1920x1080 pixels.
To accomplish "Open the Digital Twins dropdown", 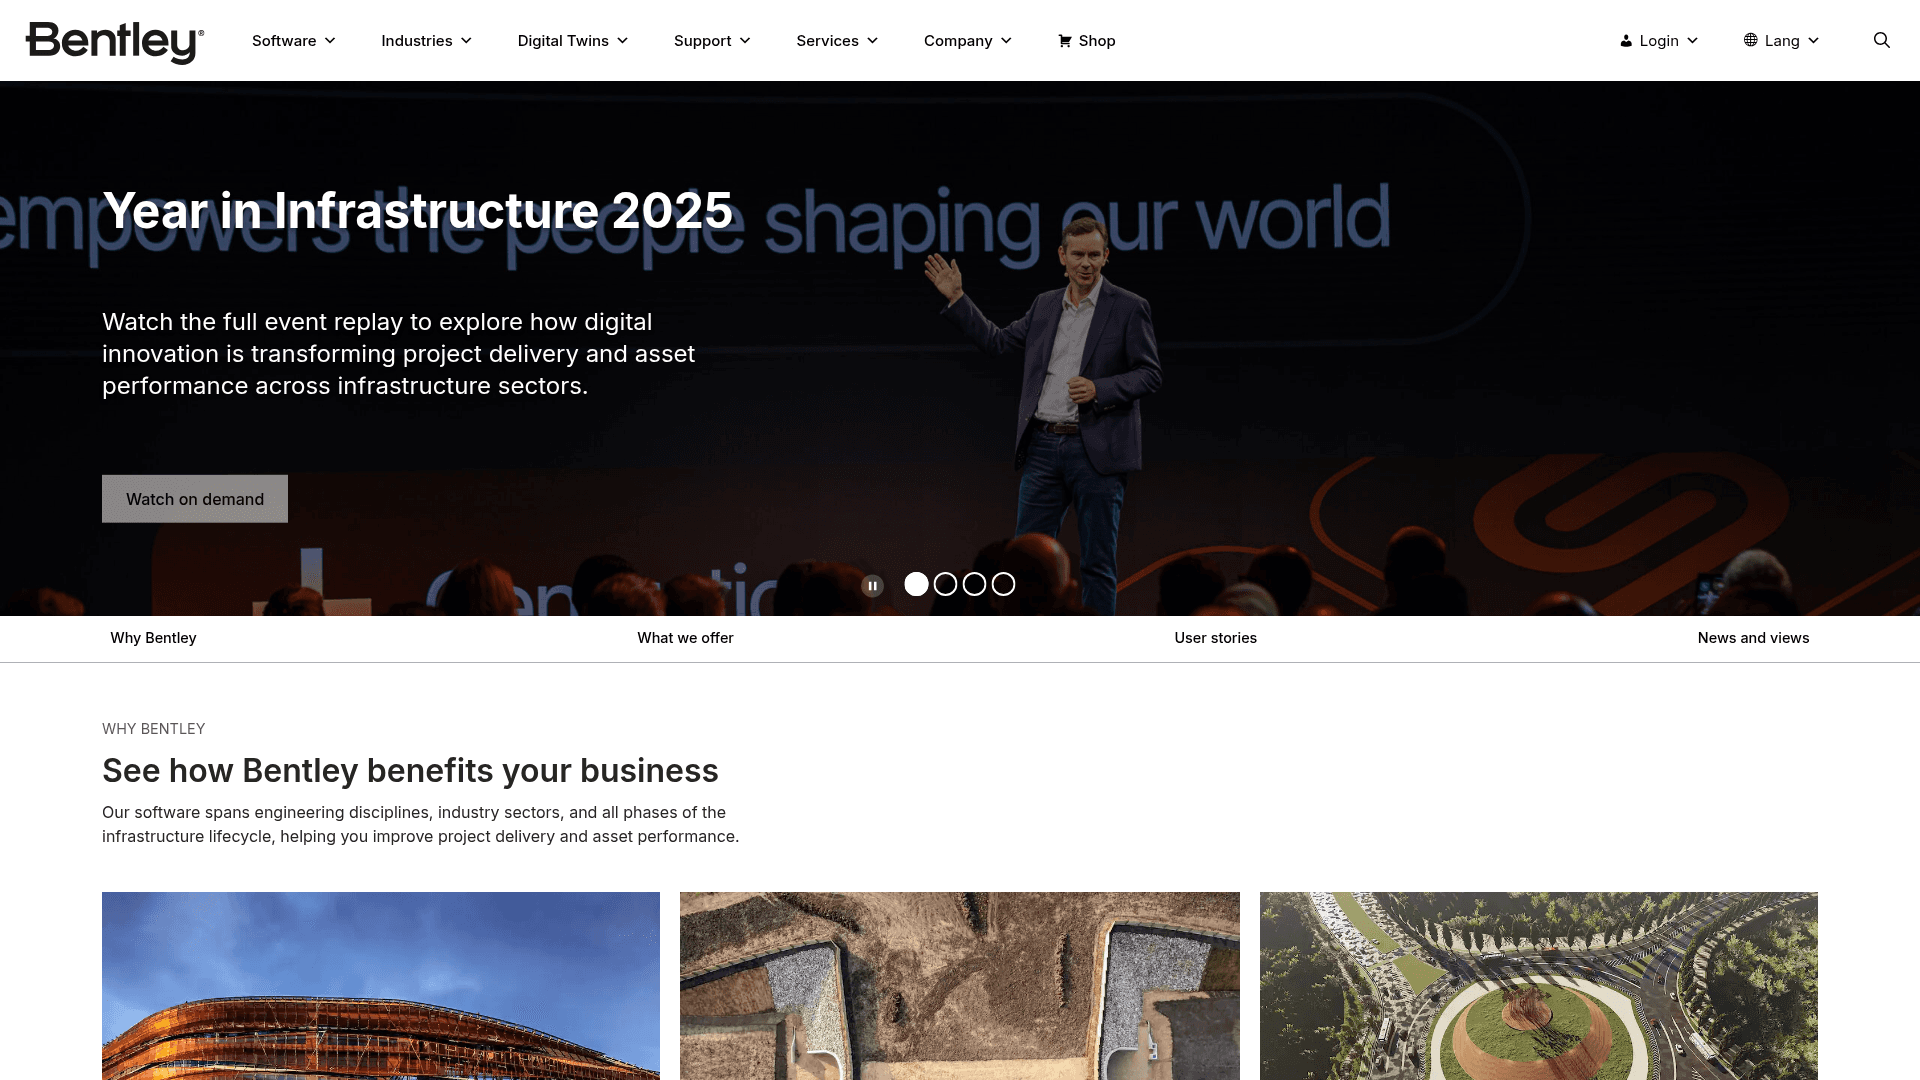I will pyautogui.click(x=572, y=41).
